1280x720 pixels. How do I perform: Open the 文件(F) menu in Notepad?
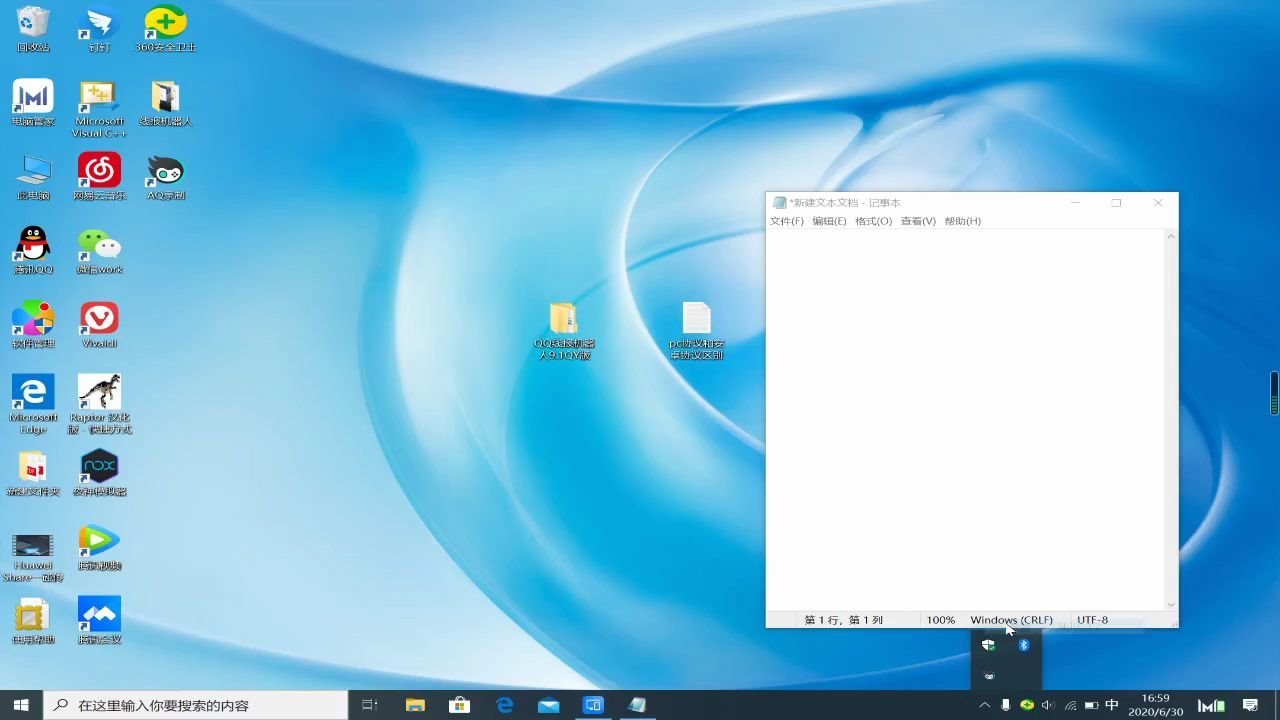coord(787,221)
